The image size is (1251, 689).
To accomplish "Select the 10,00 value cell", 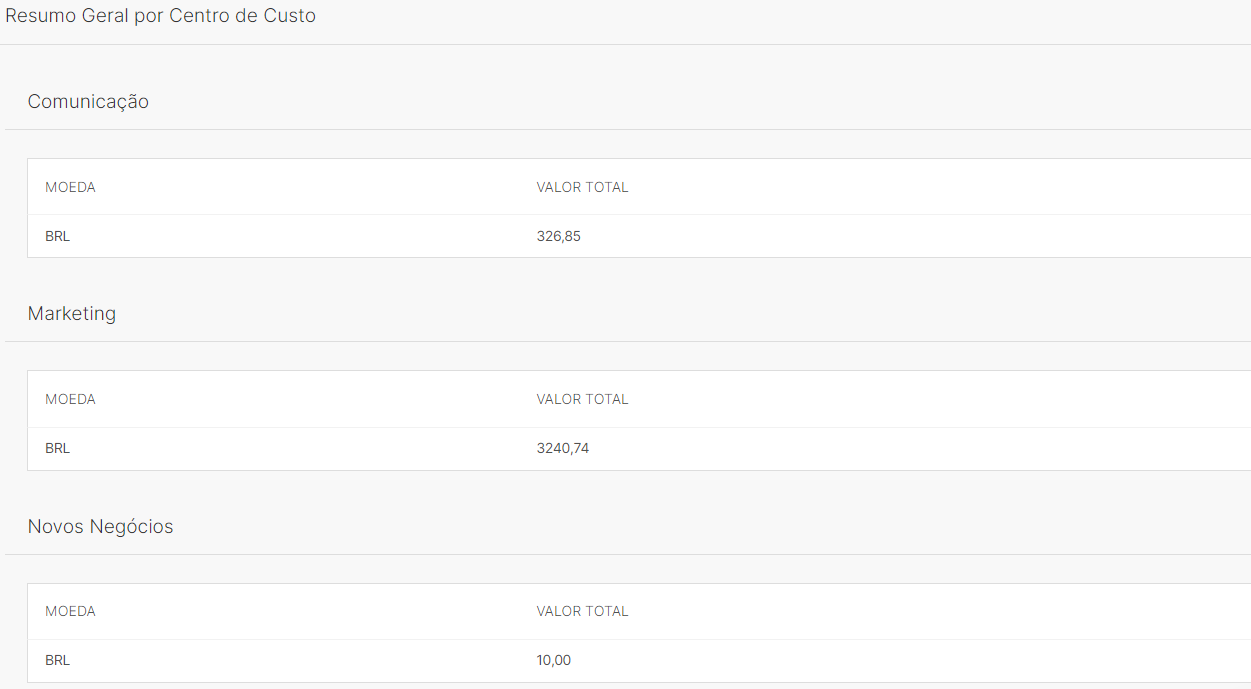I will [554, 661].
